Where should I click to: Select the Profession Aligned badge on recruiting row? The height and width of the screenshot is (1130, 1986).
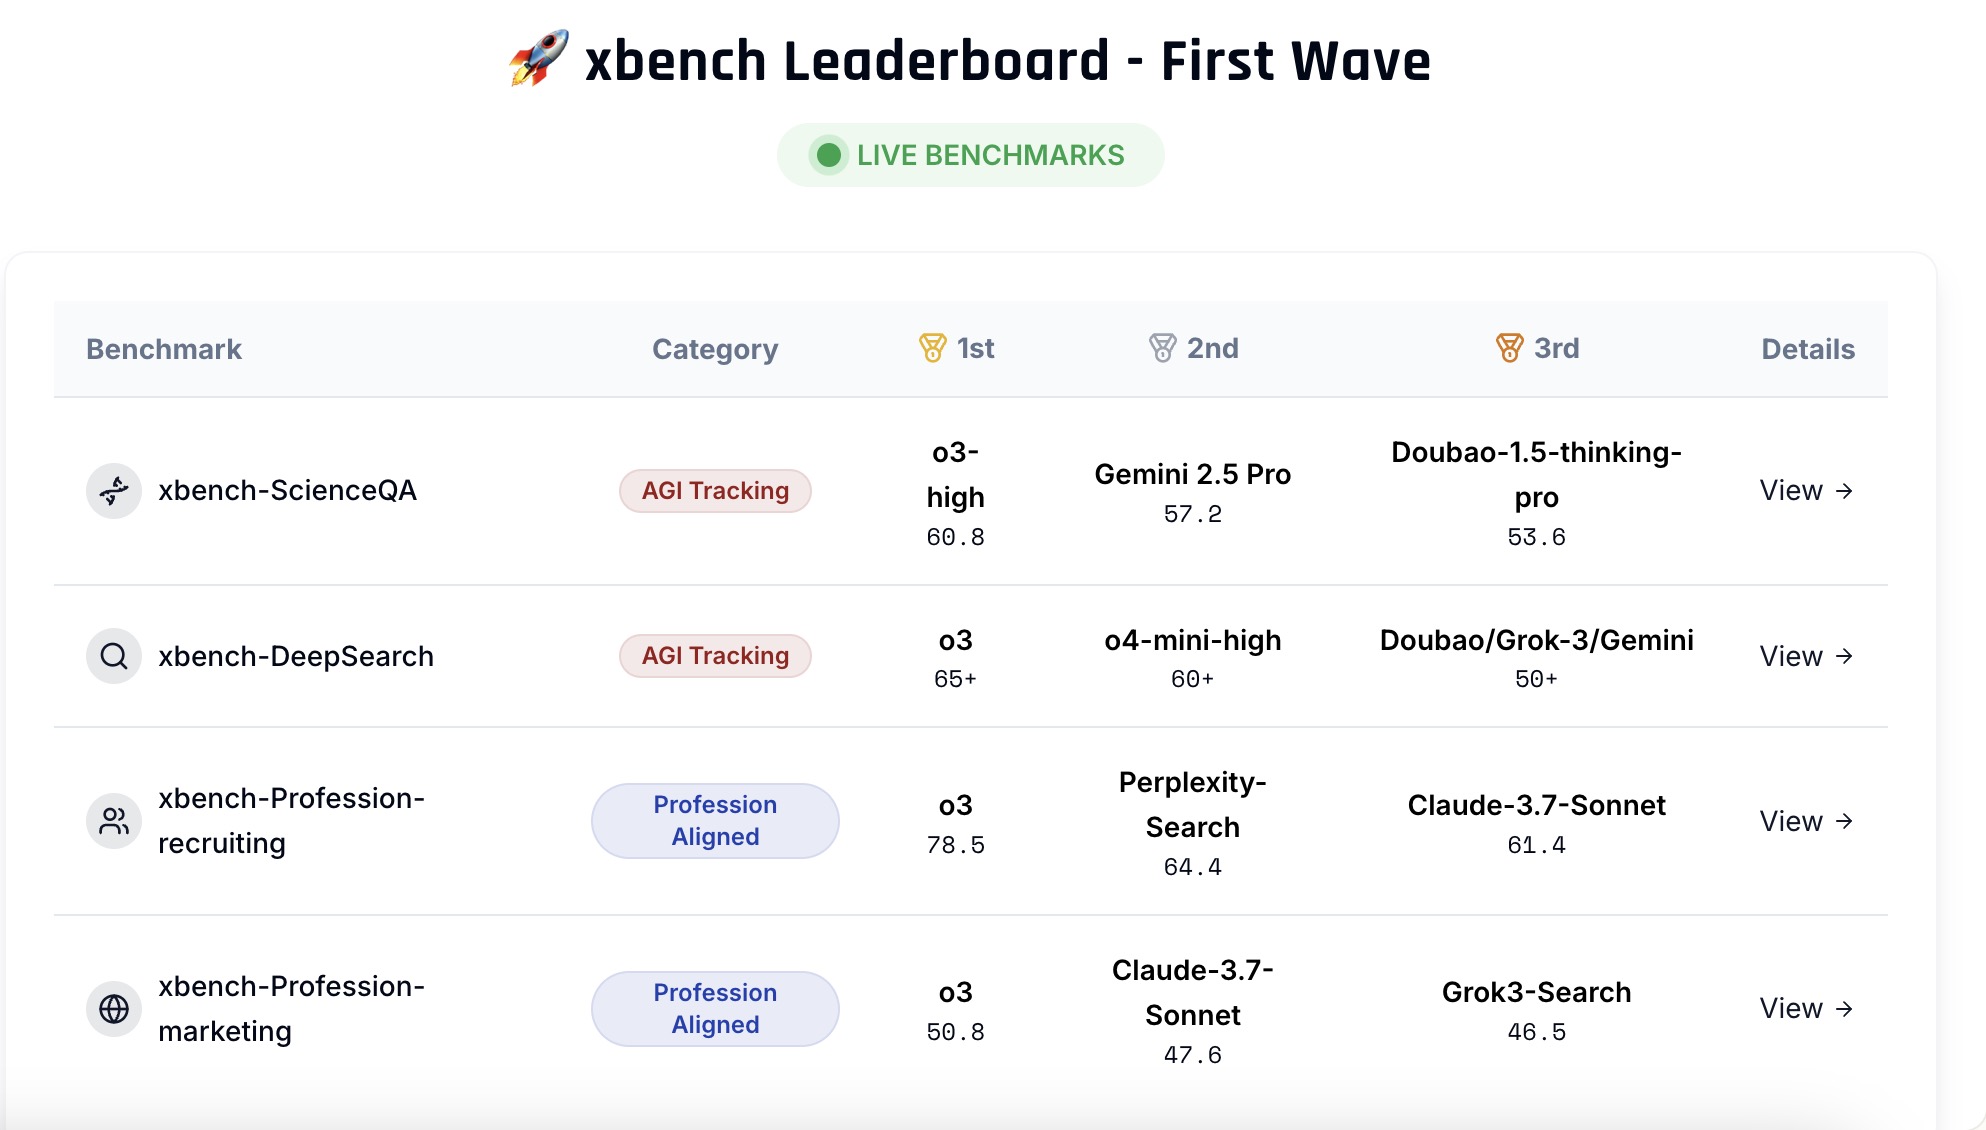pos(714,820)
